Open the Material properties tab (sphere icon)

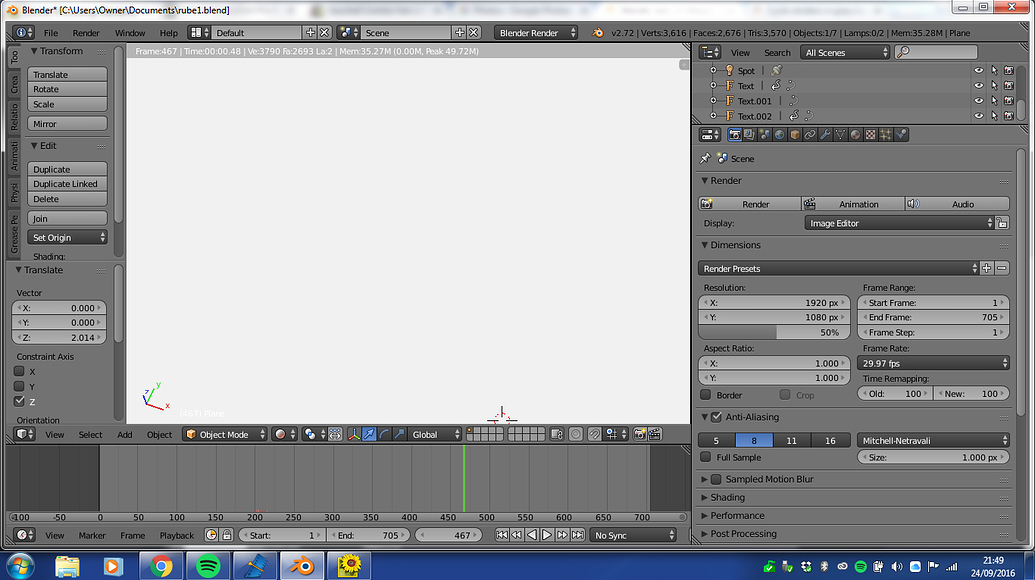pyautogui.click(x=855, y=135)
